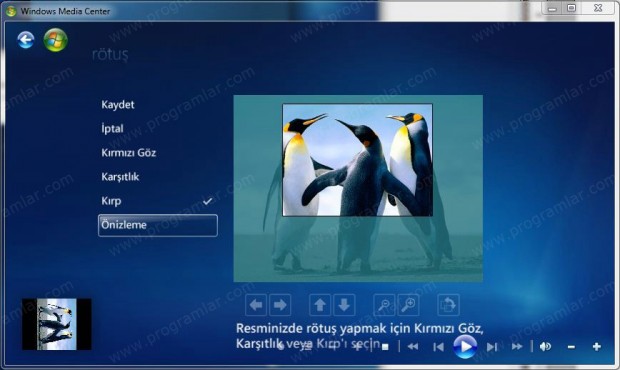Decrease volume with the minus button
Screen dimensions: 620x370
[x=571, y=347]
